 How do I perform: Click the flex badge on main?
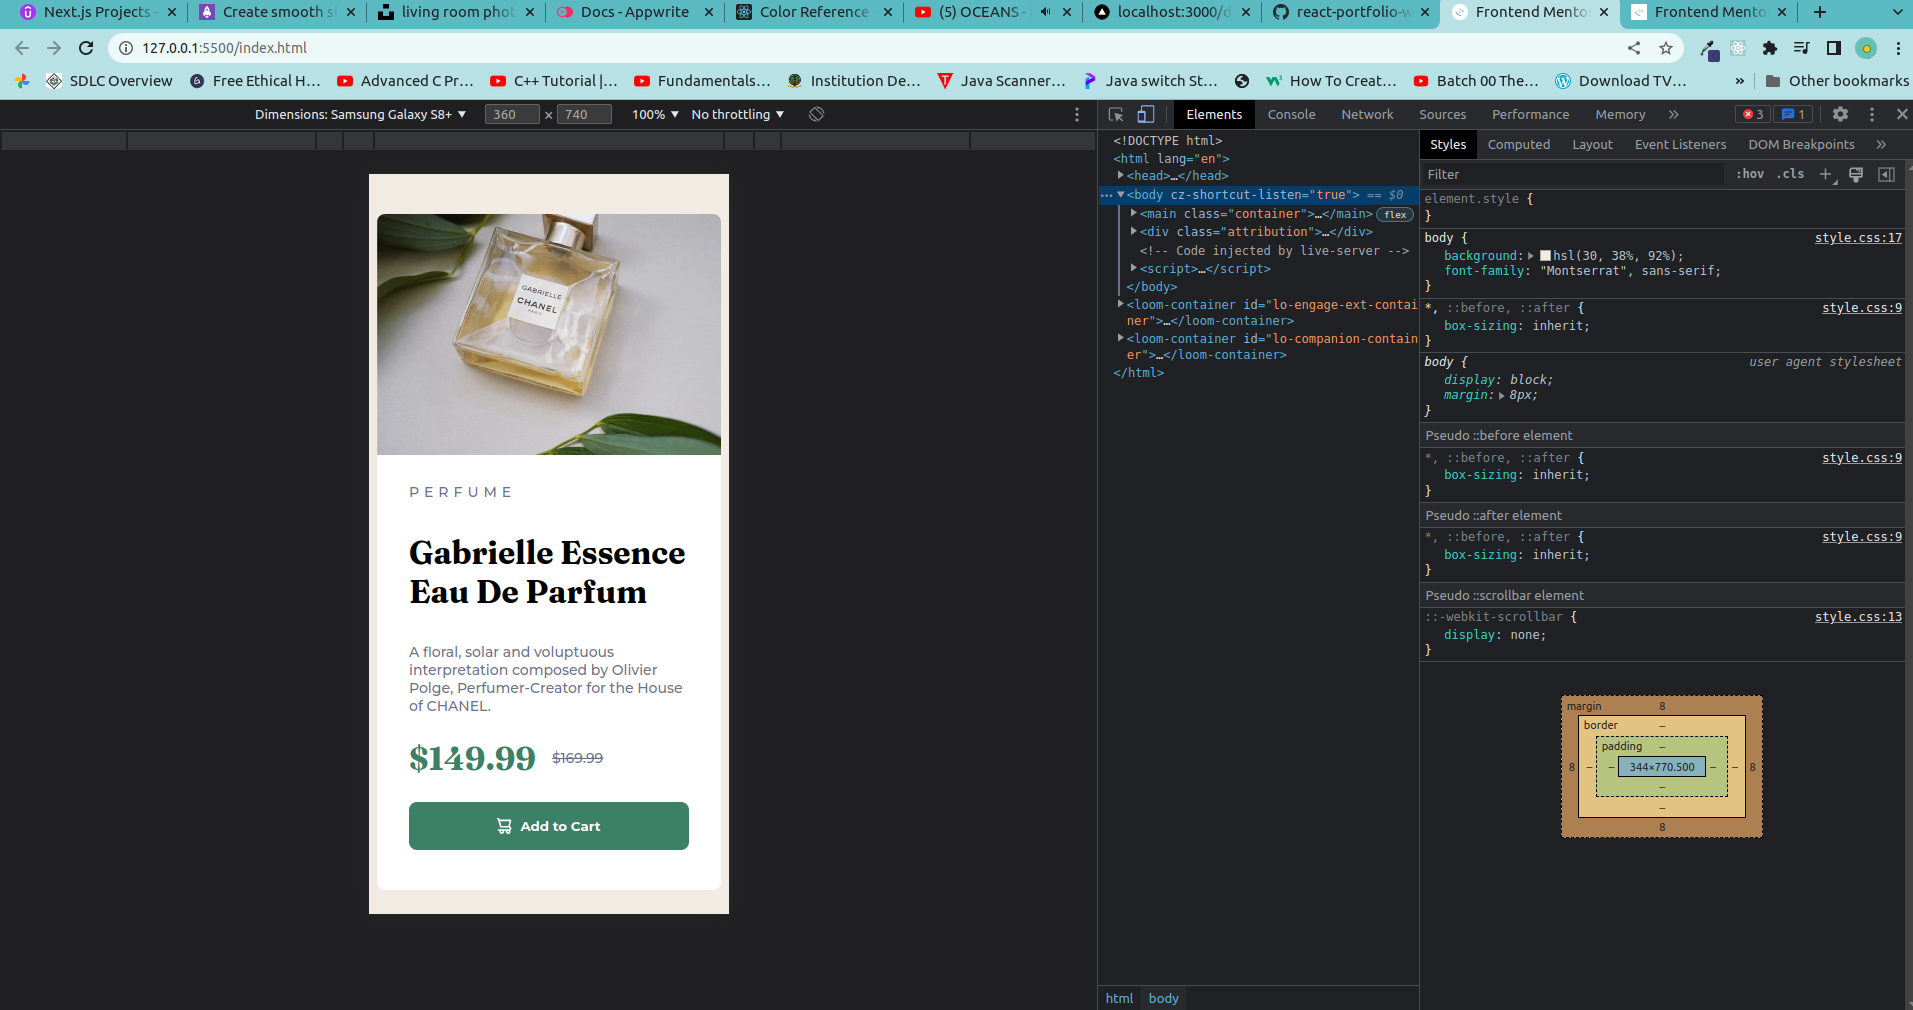pyautogui.click(x=1395, y=214)
